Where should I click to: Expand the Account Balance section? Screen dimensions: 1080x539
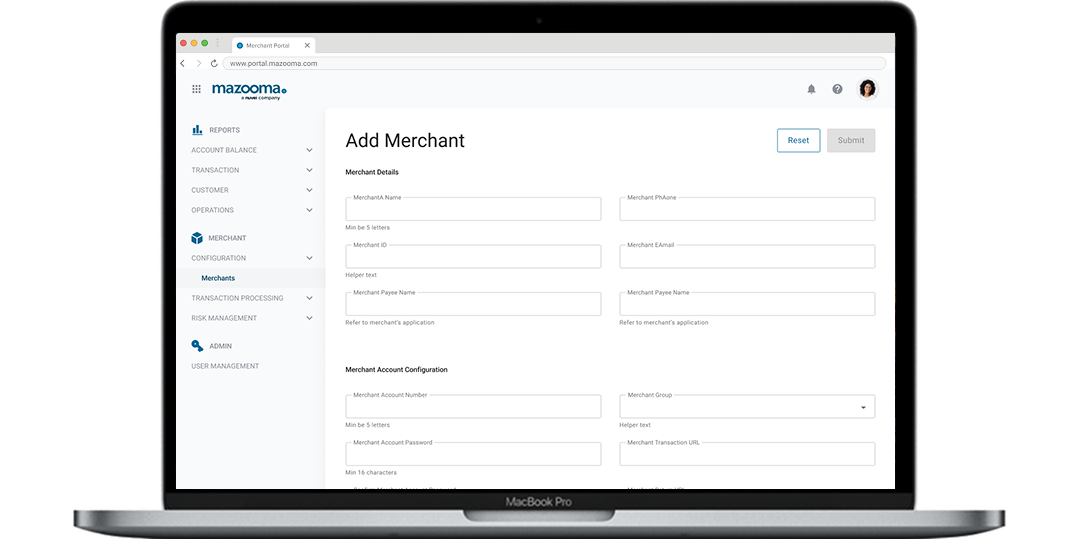click(309, 150)
